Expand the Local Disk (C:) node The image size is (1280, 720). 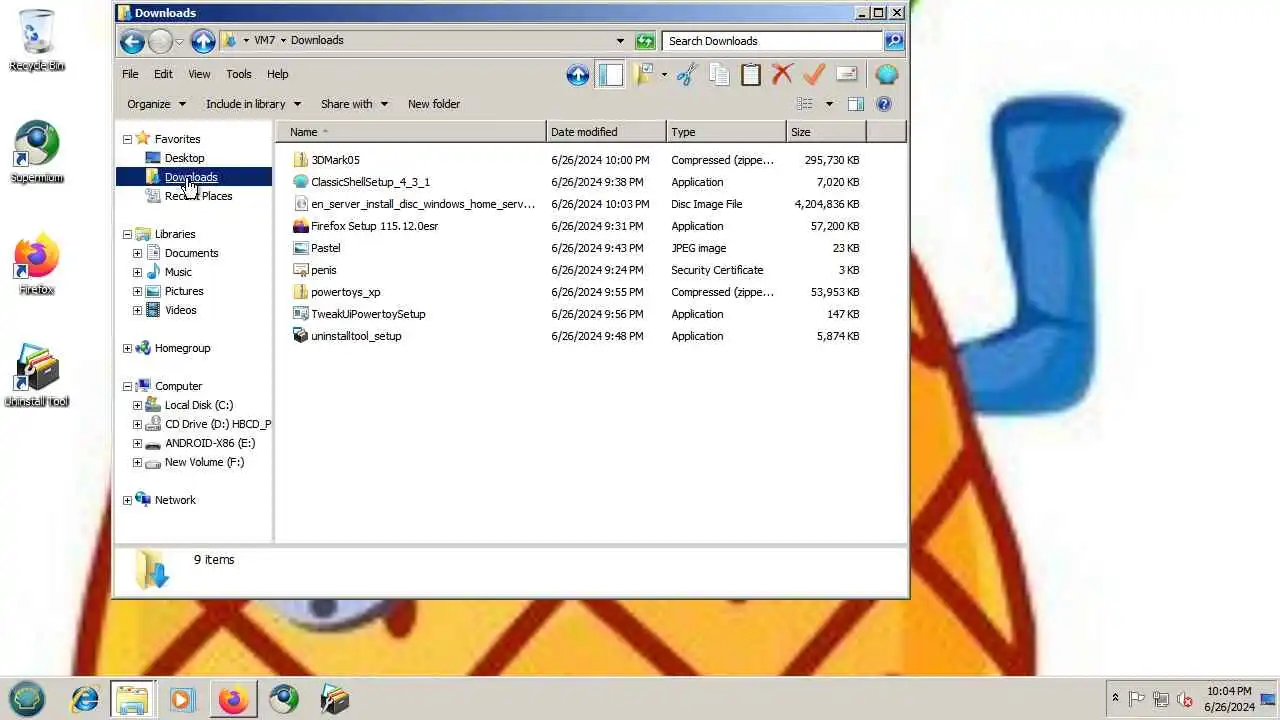point(137,405)
